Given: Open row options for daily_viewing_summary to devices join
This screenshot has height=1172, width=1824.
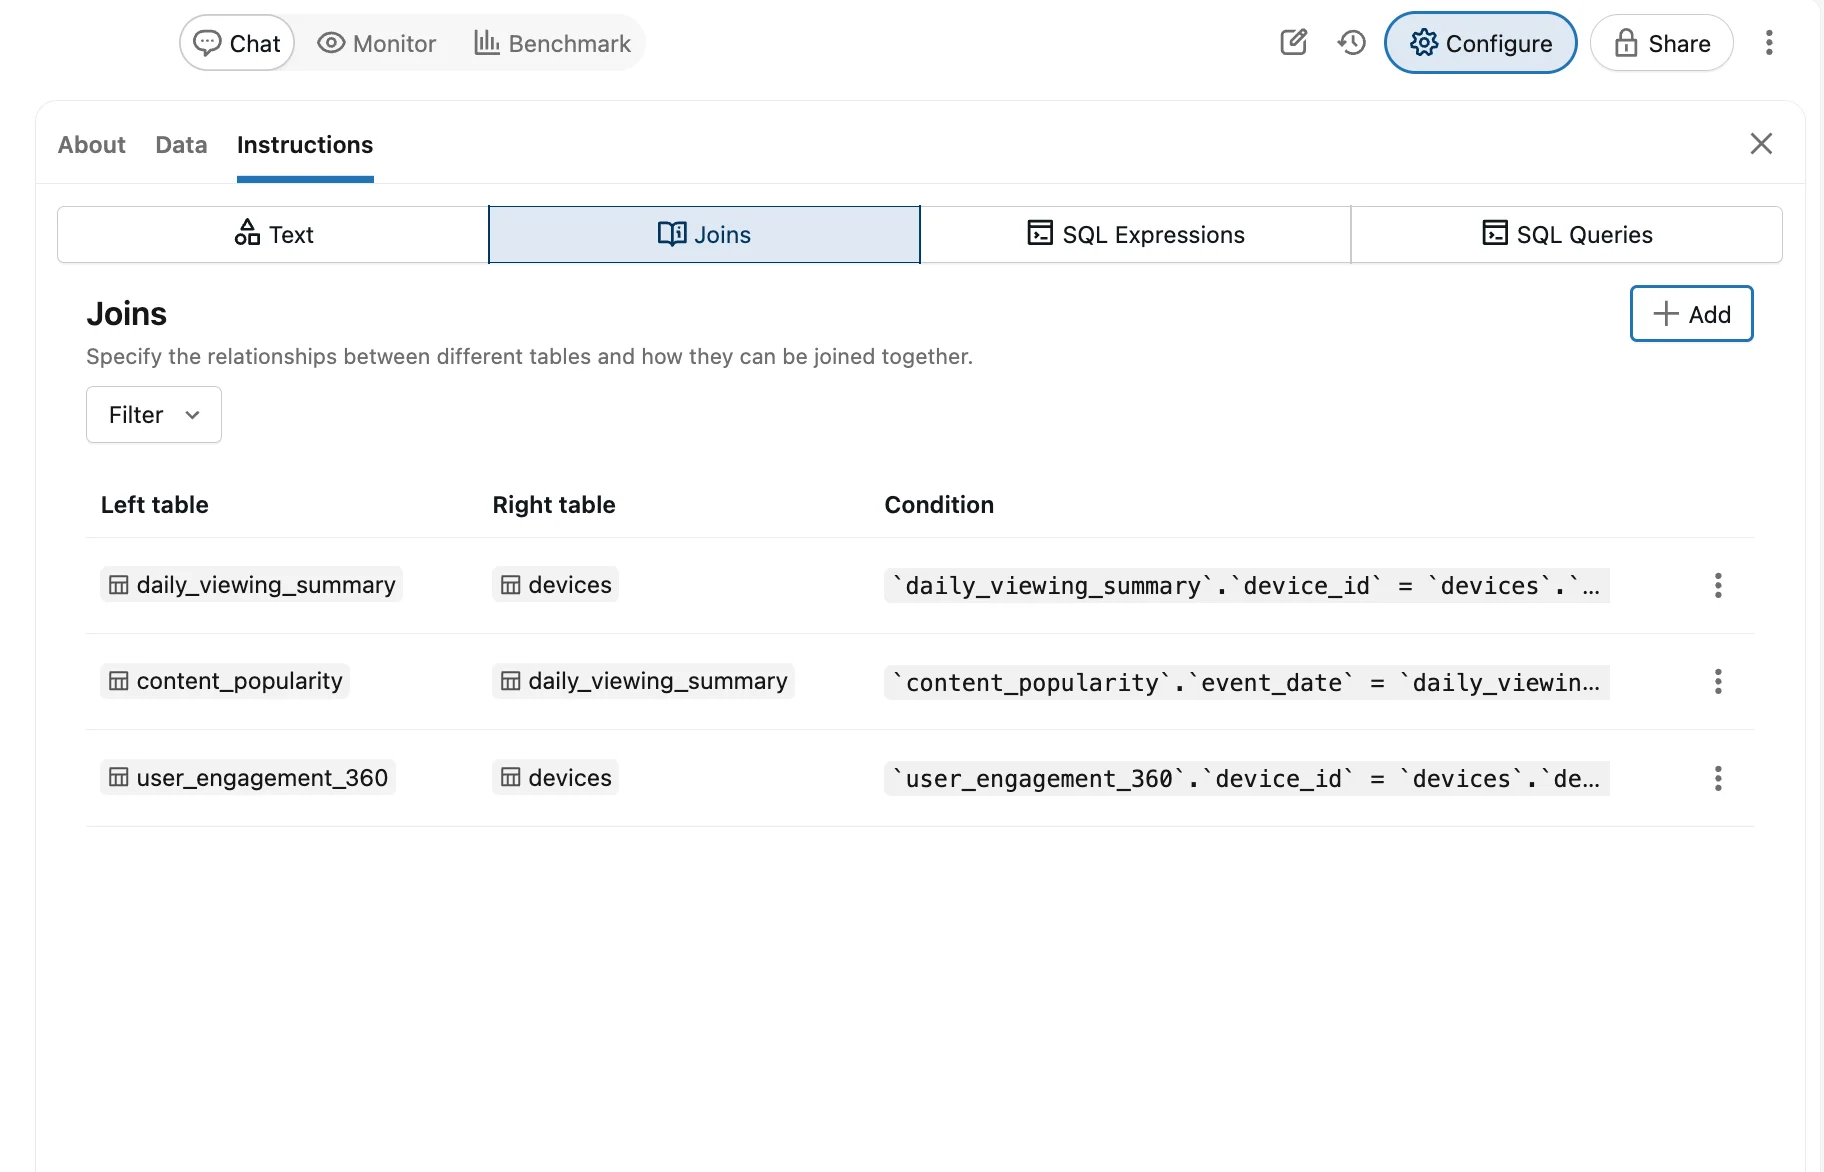Looking at the screenshot, I should 1718,585.
